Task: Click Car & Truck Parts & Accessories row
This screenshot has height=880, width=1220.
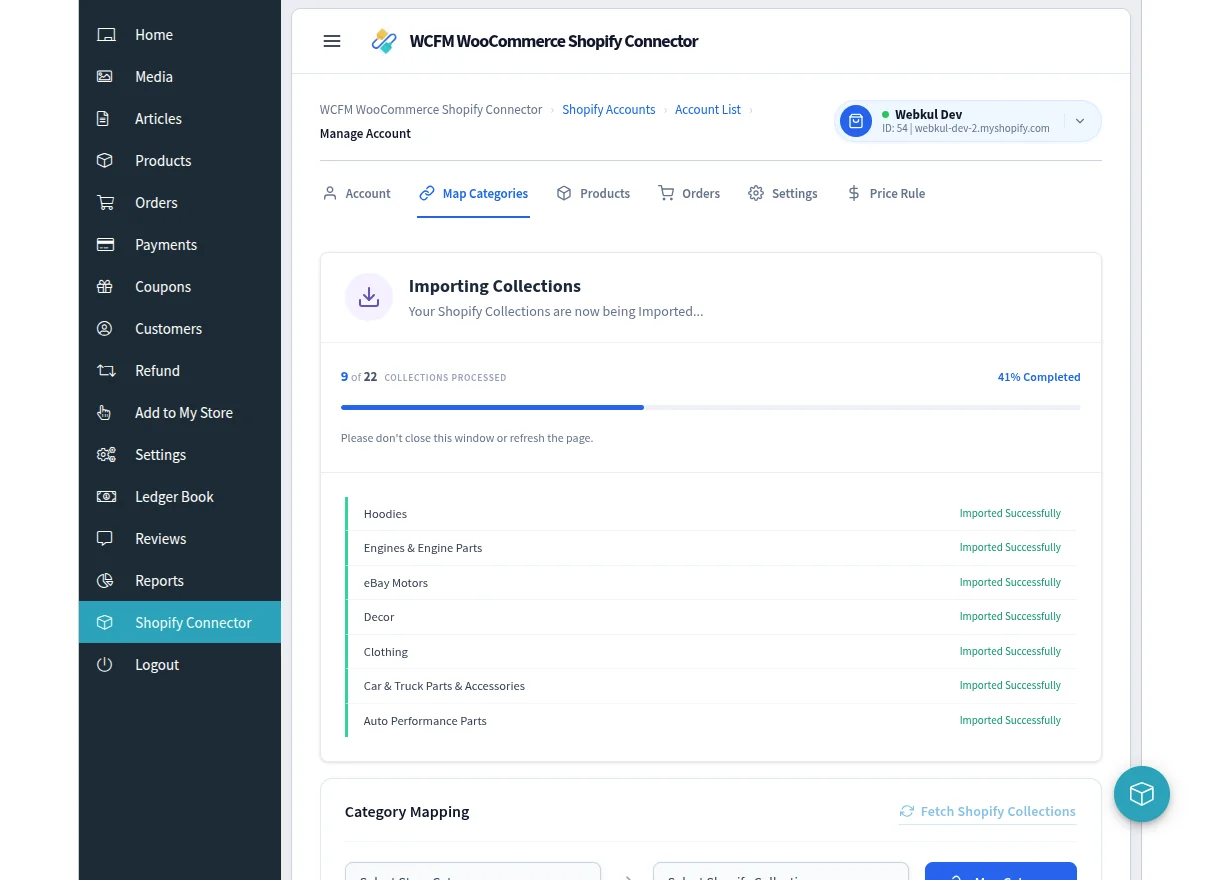Action: (x=711, y=686)
